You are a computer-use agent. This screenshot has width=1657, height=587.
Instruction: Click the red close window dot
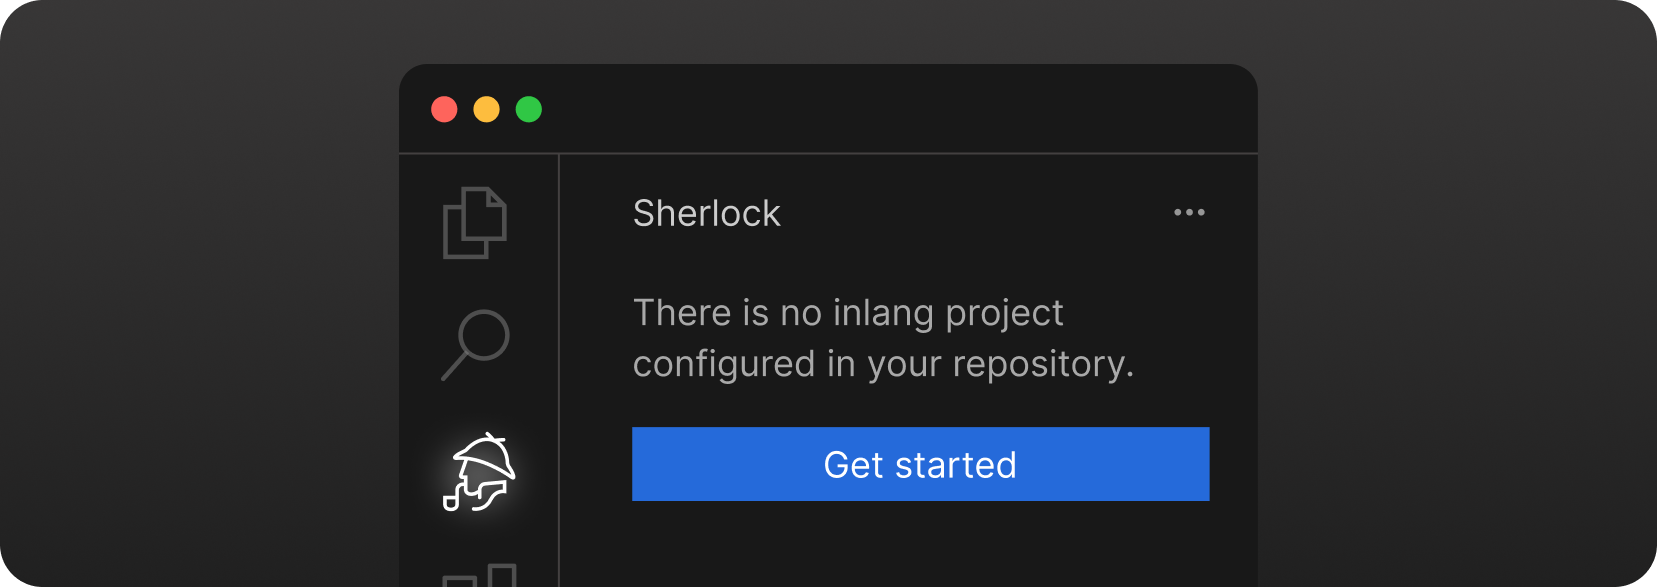[x=444, y=109]
